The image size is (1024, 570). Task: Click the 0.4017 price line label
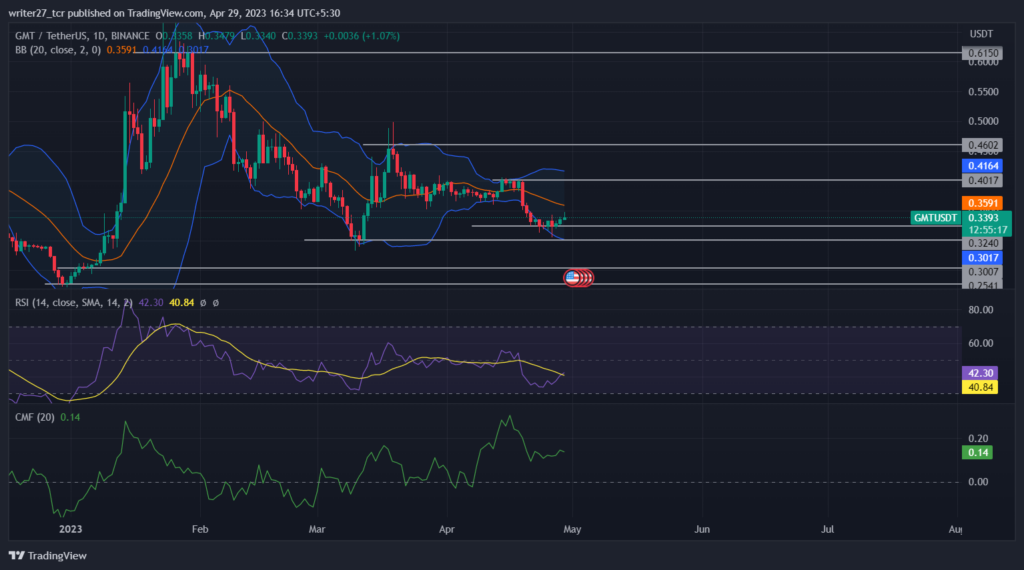click(x=982, y=181)
